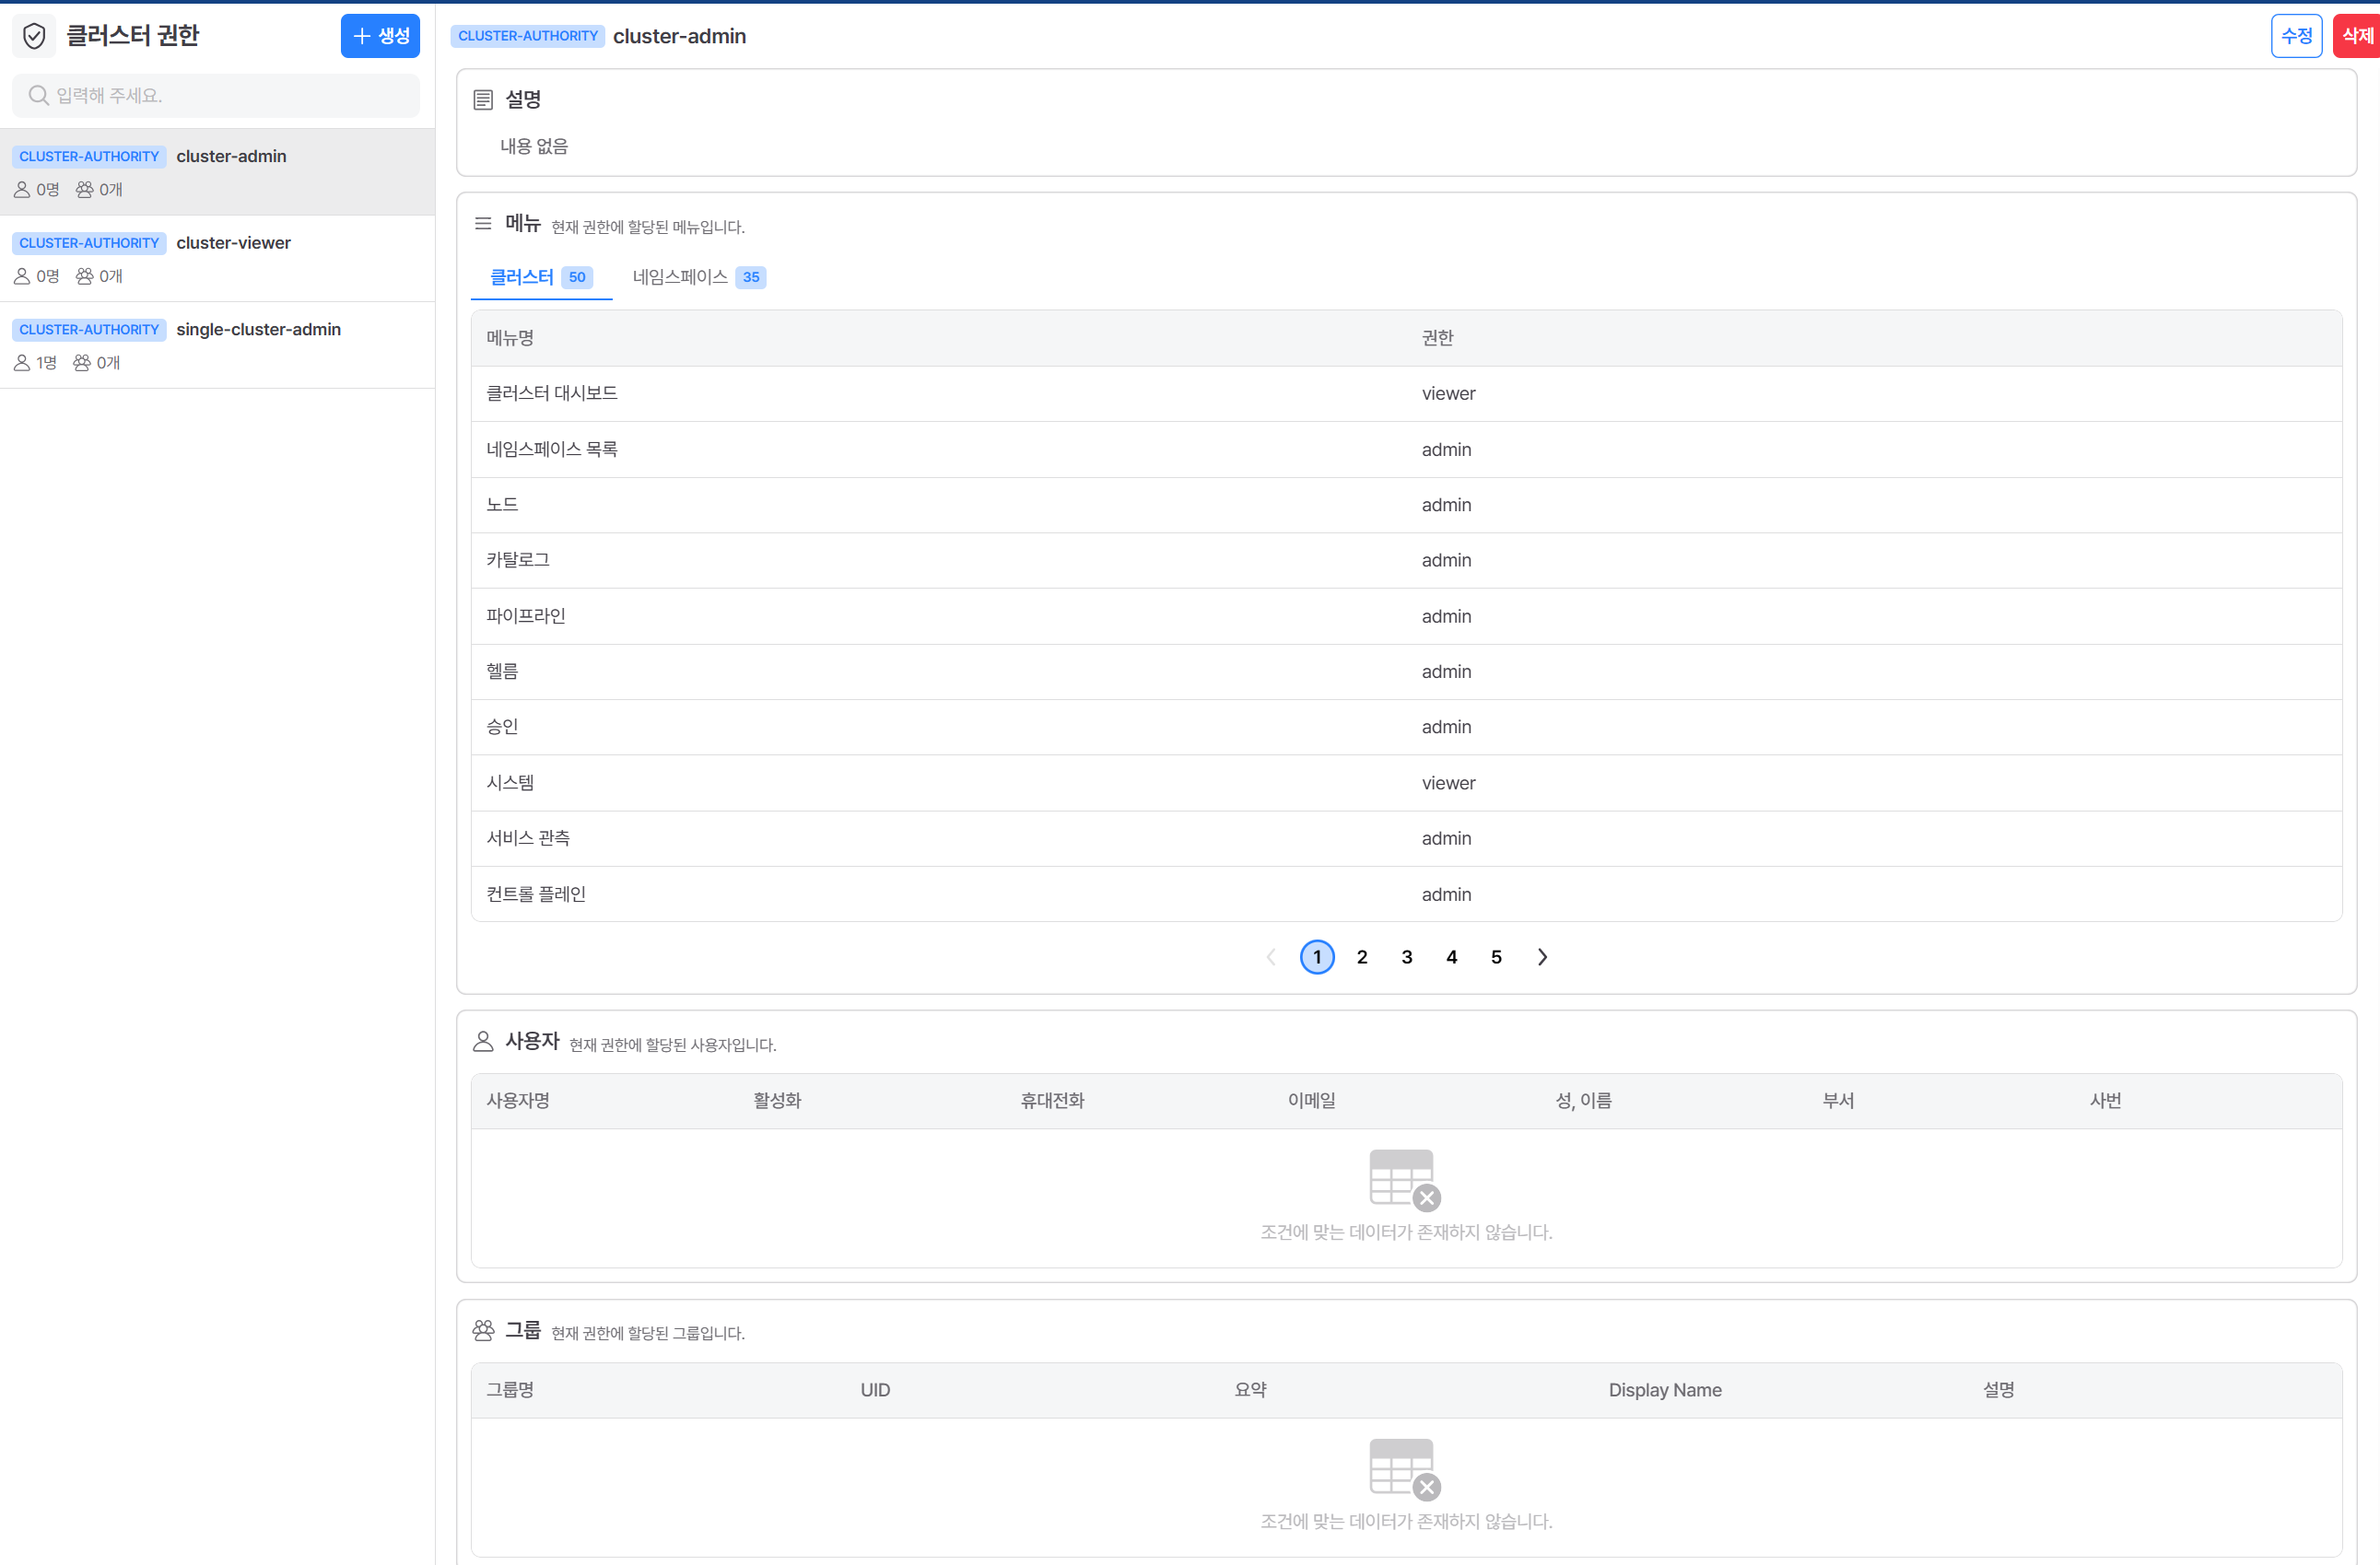2380x1565 pixels.
Task: Click the previous page arrow
Action: tap(1272, 957)
